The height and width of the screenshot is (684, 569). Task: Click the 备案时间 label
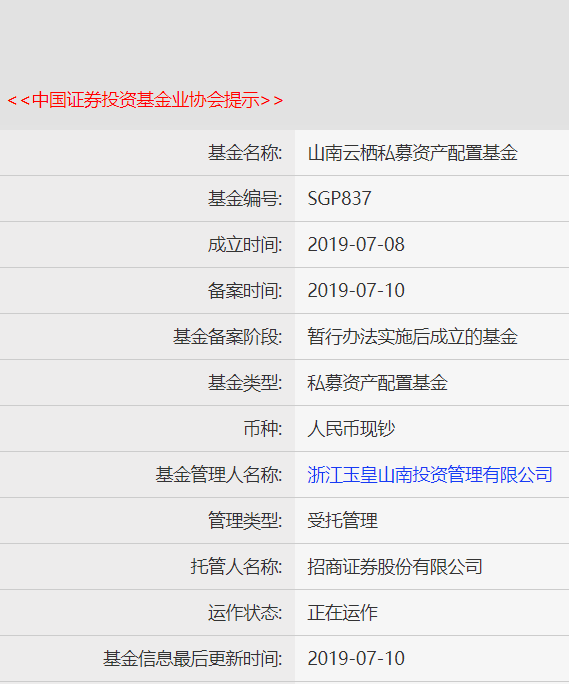pyautogui.click(x=245, y=291)
